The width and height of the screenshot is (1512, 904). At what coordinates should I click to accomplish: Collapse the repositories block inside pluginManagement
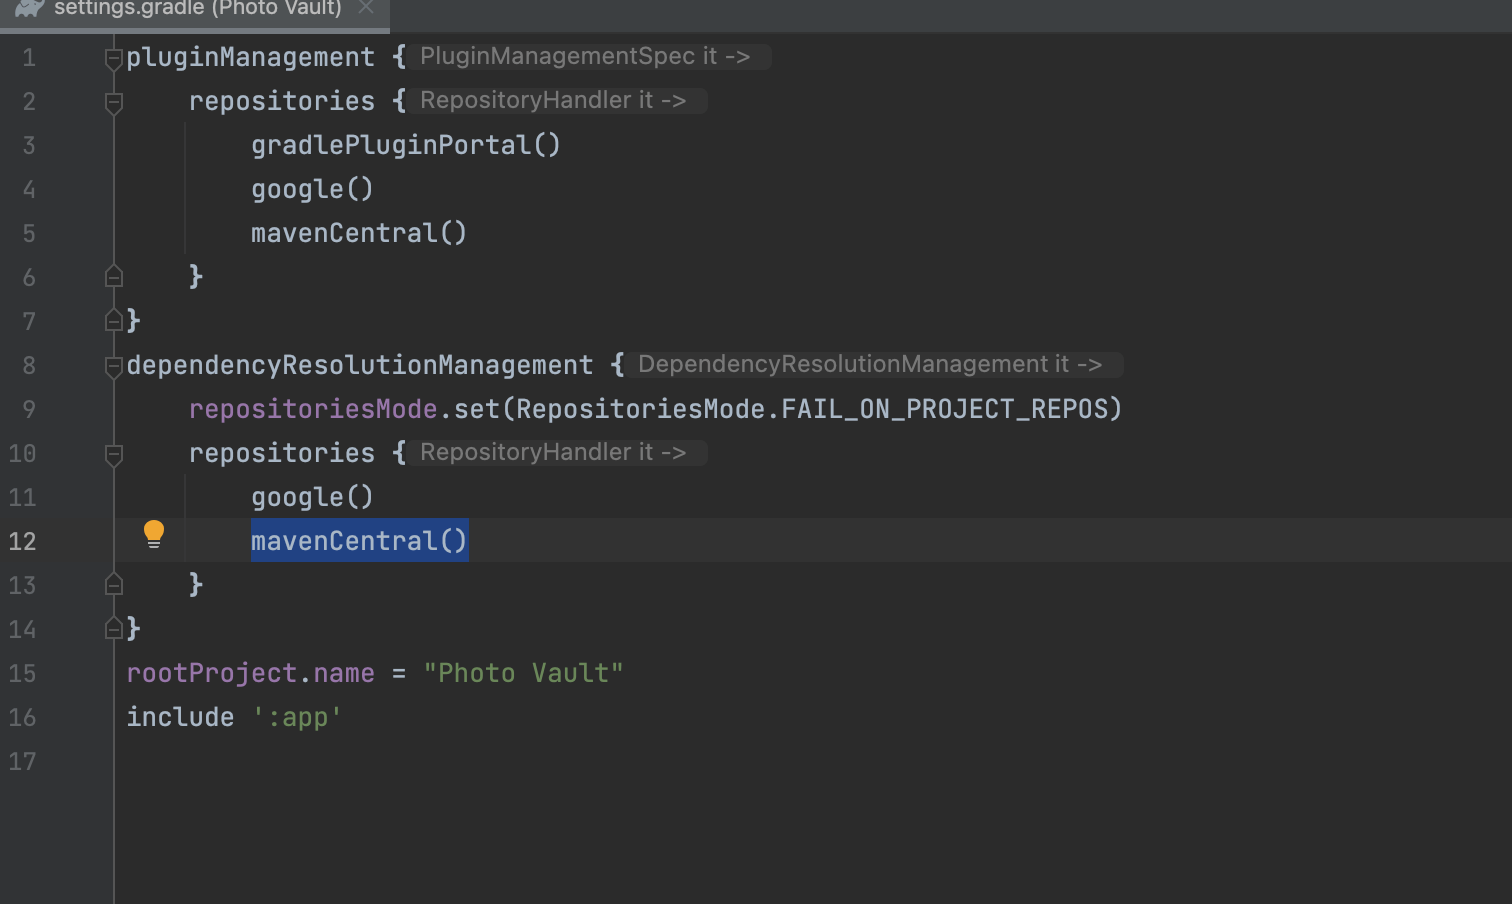tap(113, 100)
